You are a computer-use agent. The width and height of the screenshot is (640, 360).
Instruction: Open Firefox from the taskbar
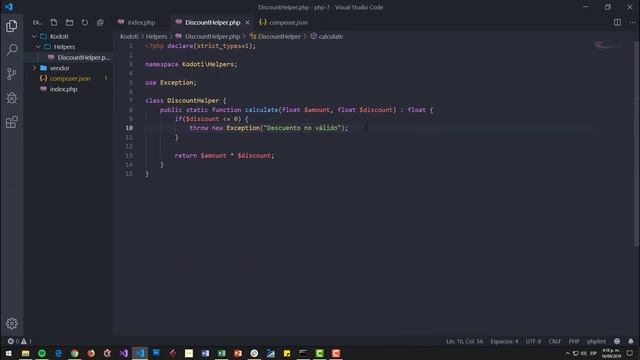(91, 353)
